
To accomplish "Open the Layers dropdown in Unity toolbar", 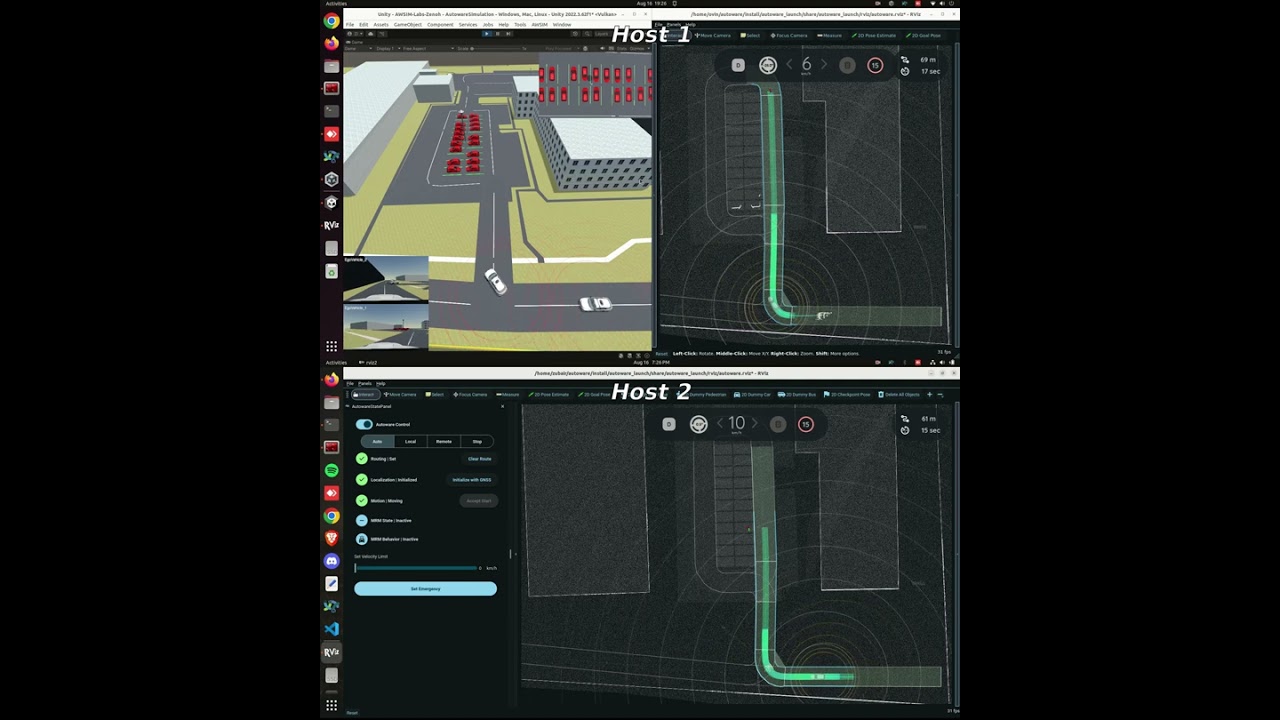I will pyautogui.click(x=603, y=34).
